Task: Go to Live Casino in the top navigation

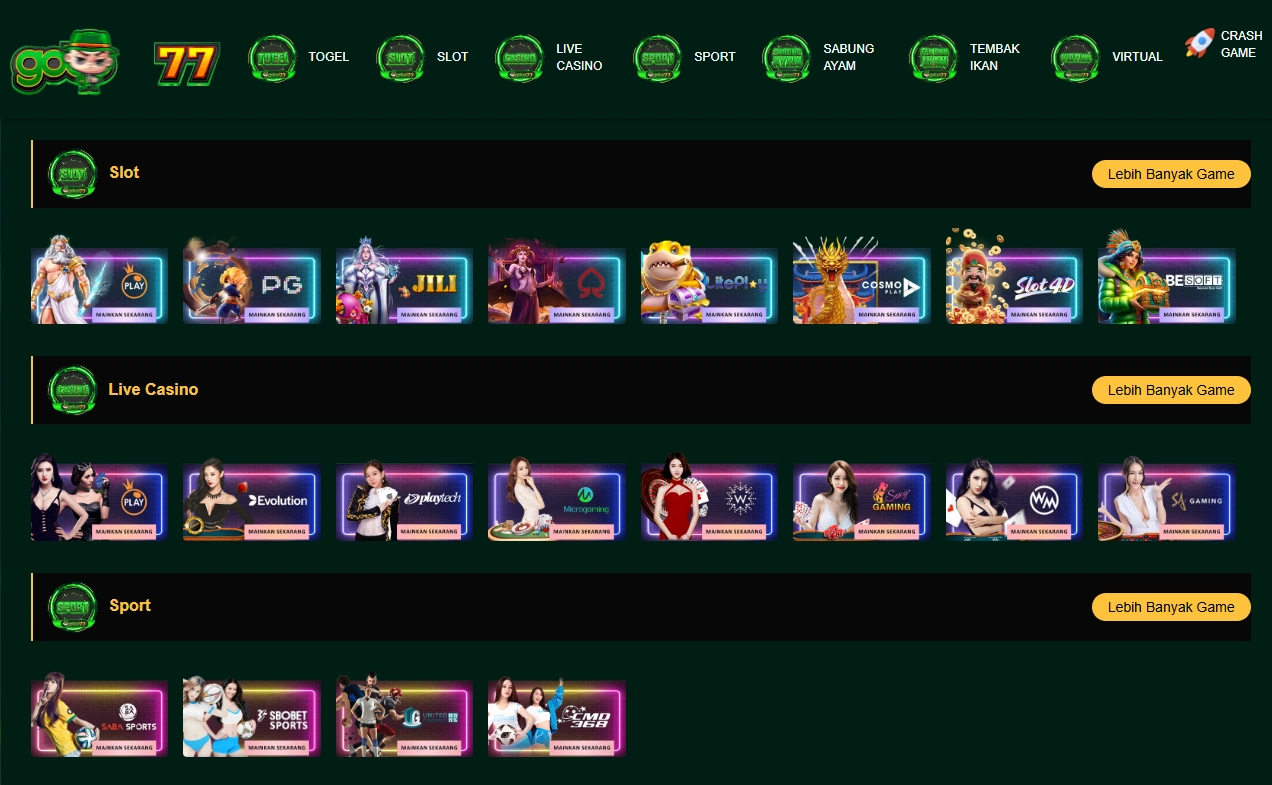Action: tap(549, 57)
